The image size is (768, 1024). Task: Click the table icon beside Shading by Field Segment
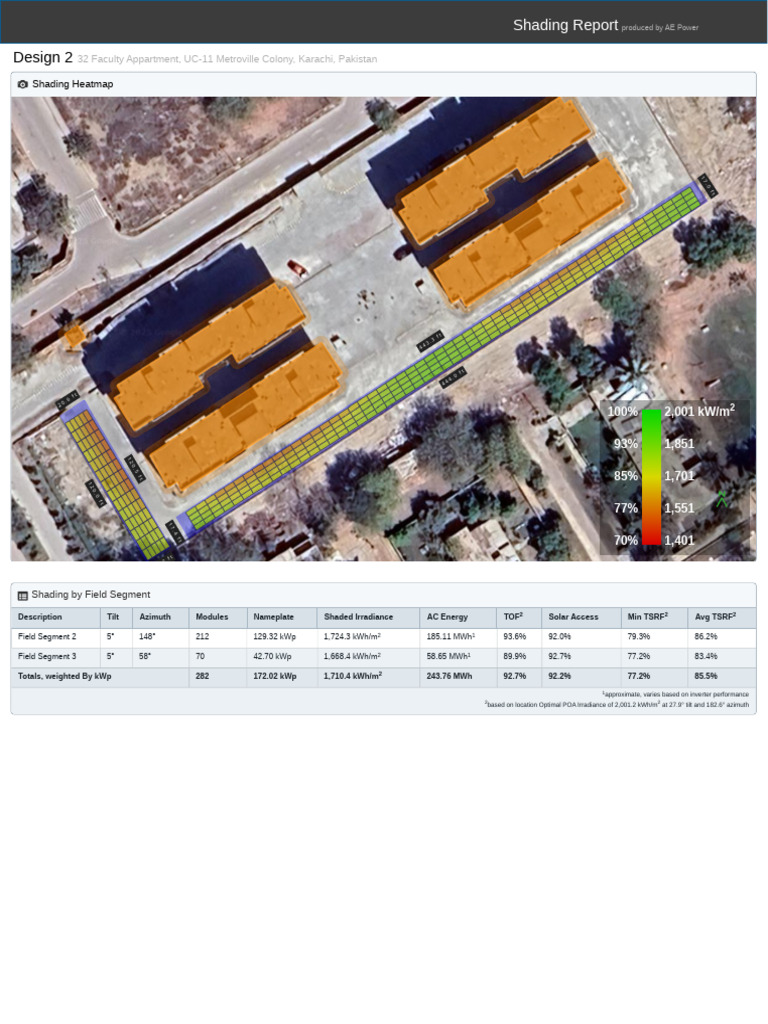coord(23,595)
